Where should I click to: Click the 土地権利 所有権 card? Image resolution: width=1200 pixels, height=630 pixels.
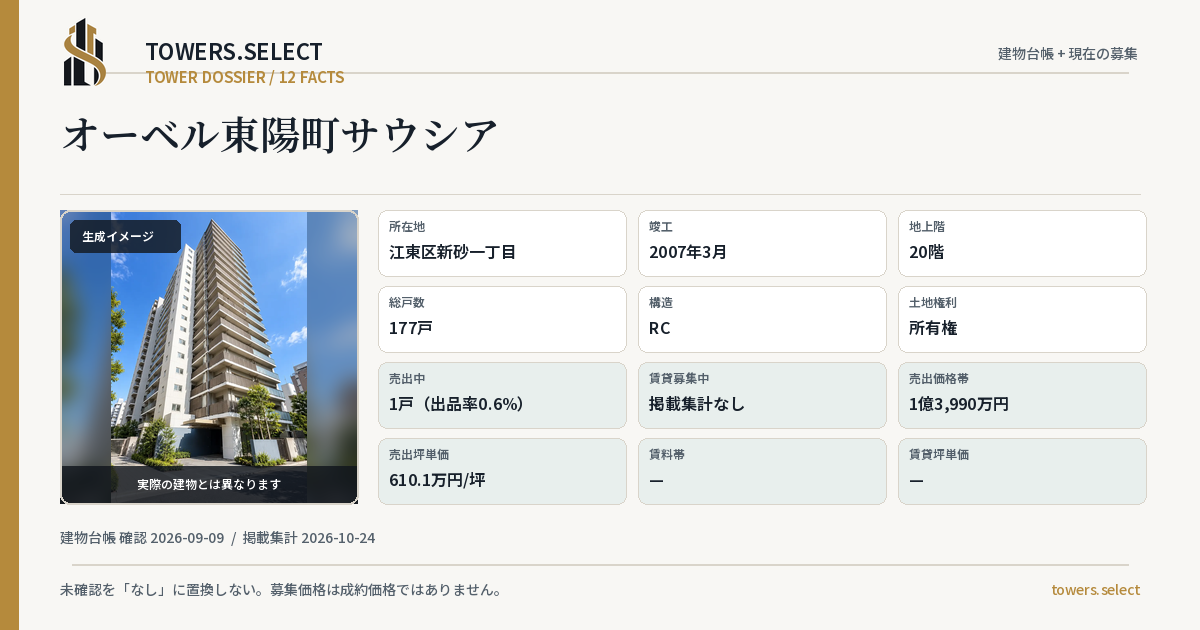click(x=1022, y=319)
